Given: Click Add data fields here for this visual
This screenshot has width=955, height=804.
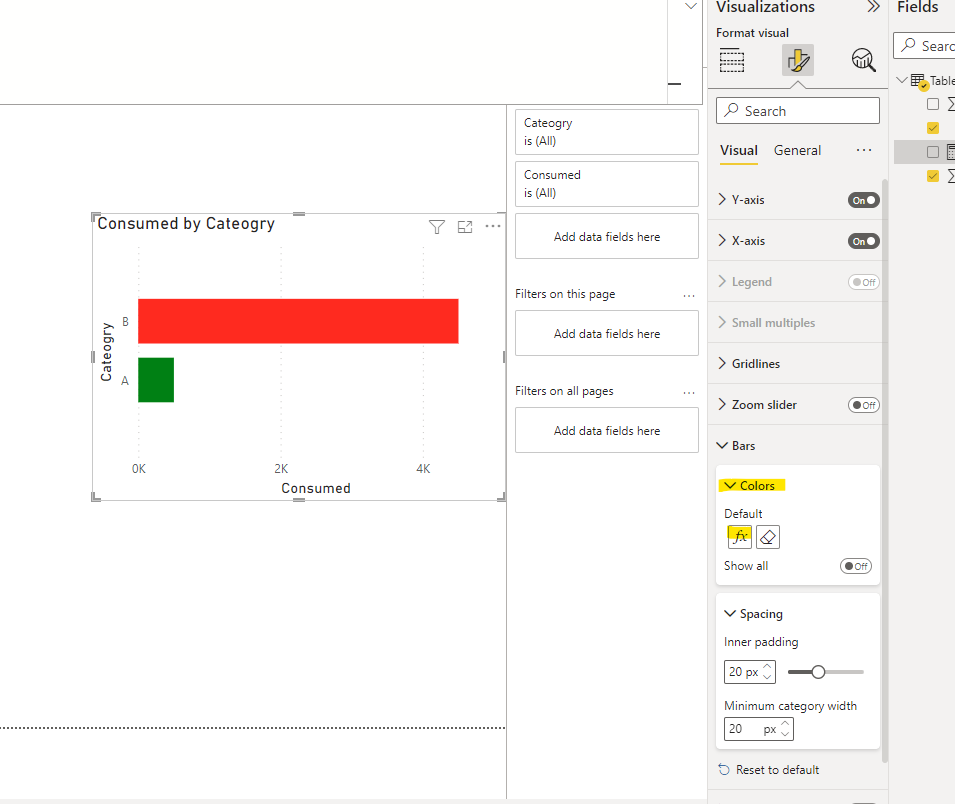Looking at the screenshot, I should [x=607, y=236].
